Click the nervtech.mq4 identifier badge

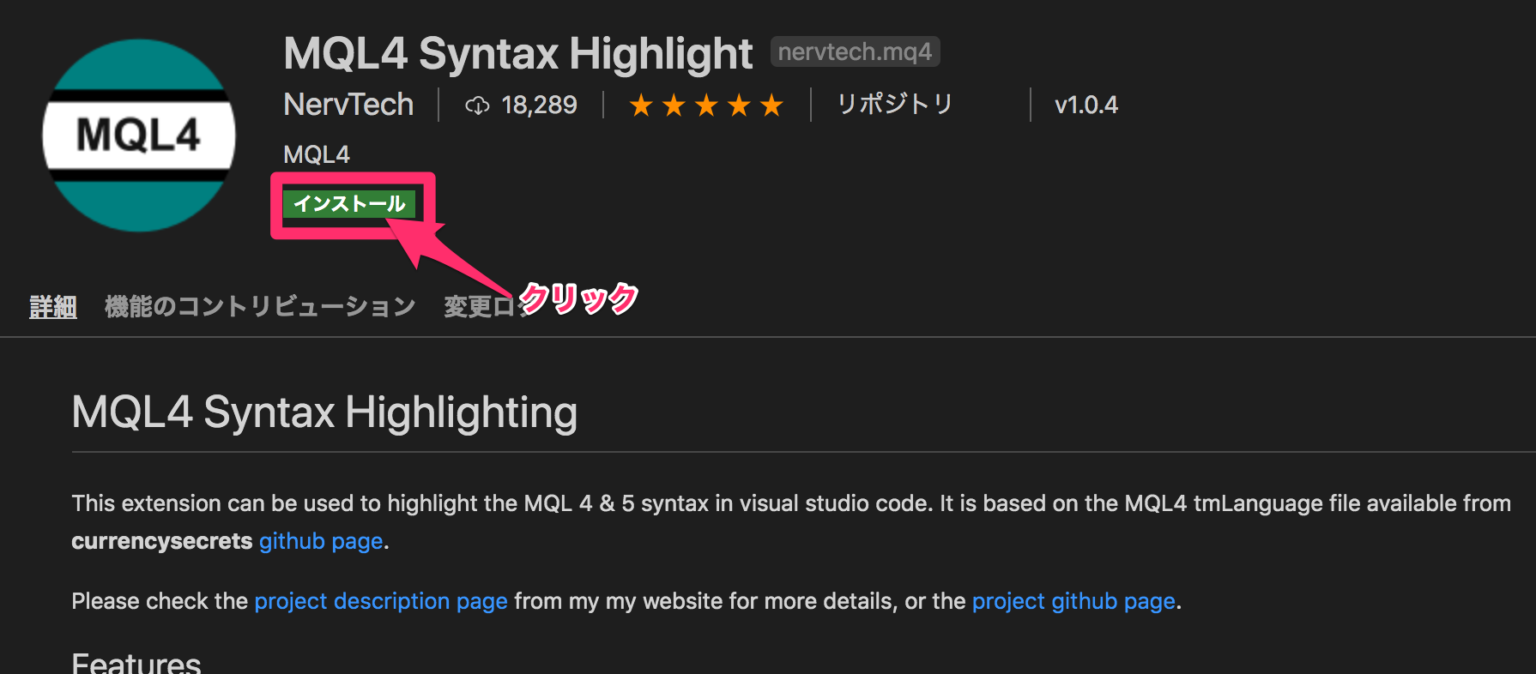point(855,52)
